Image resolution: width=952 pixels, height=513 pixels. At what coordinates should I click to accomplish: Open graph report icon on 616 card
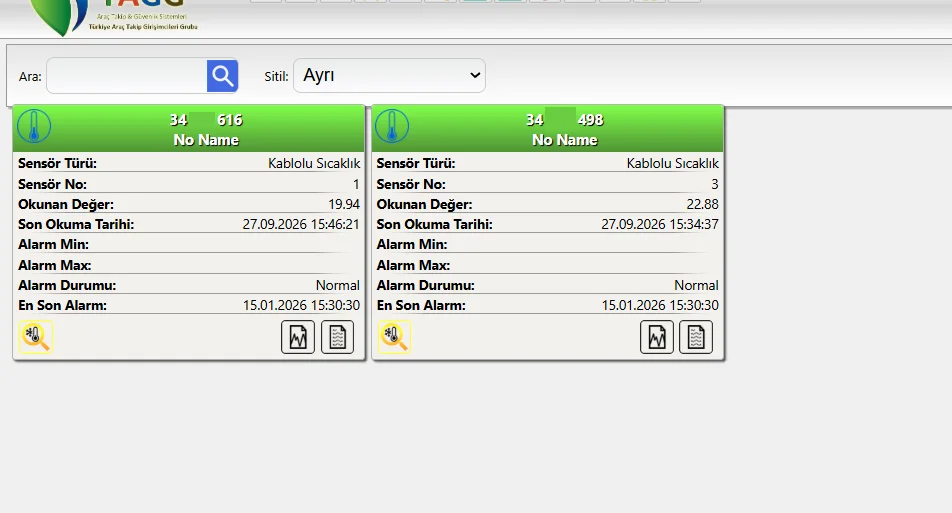(x=298, y=337)
